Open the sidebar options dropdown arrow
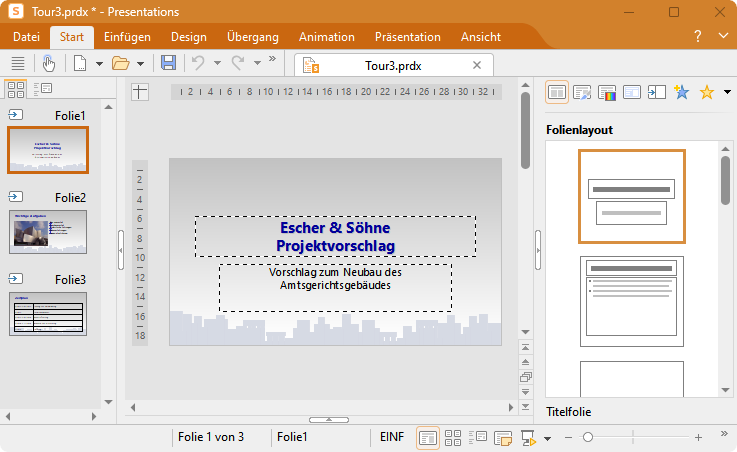Image resolution: width=737 pixels, height=452 pixels. click(727, 92)
